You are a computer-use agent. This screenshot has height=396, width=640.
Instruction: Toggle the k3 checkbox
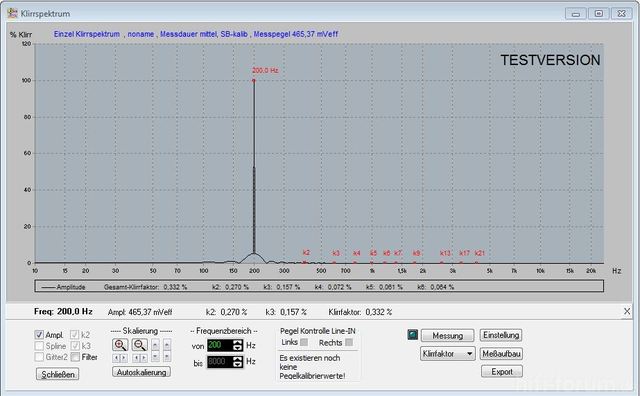click(x=74, y=346)
